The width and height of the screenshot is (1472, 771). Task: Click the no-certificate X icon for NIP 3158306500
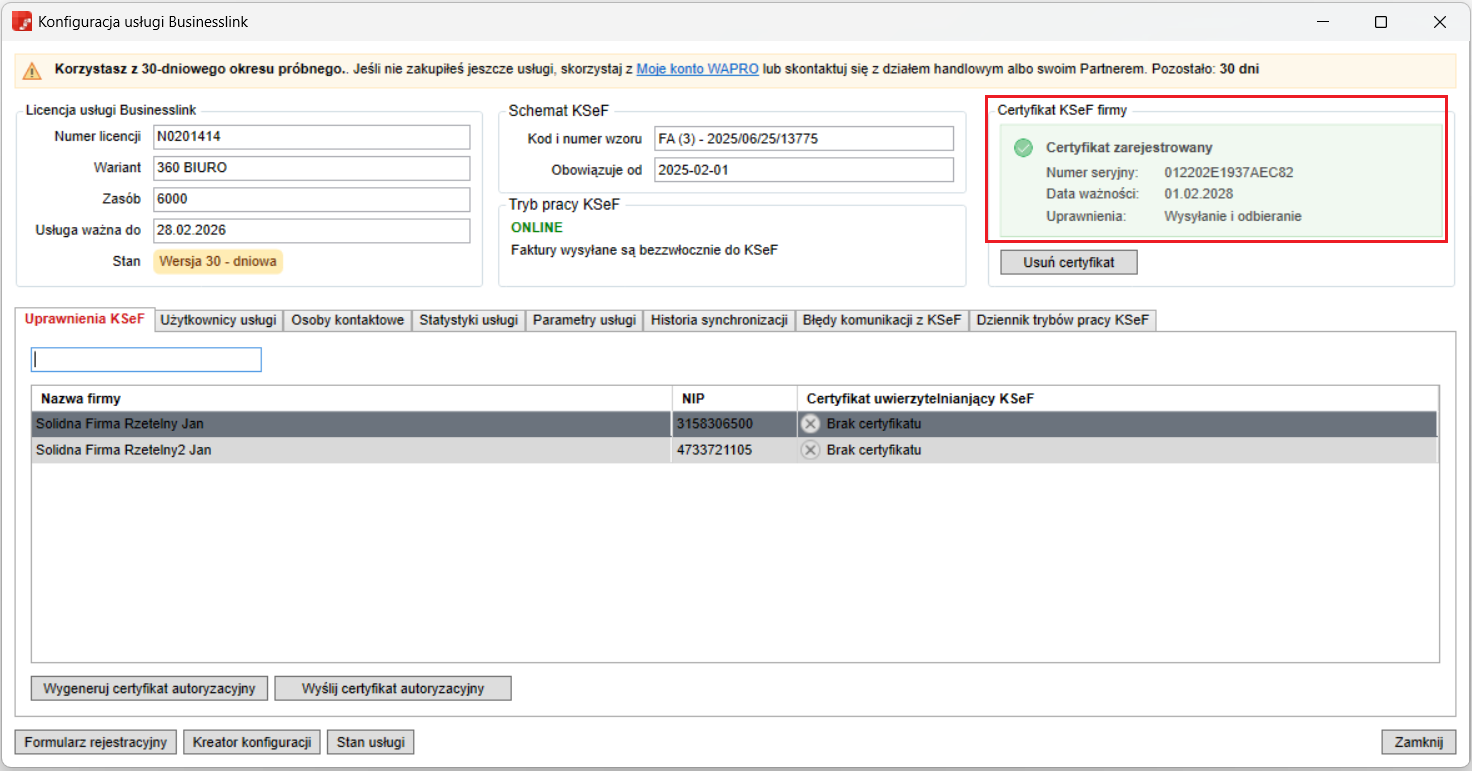coord(811,424)
